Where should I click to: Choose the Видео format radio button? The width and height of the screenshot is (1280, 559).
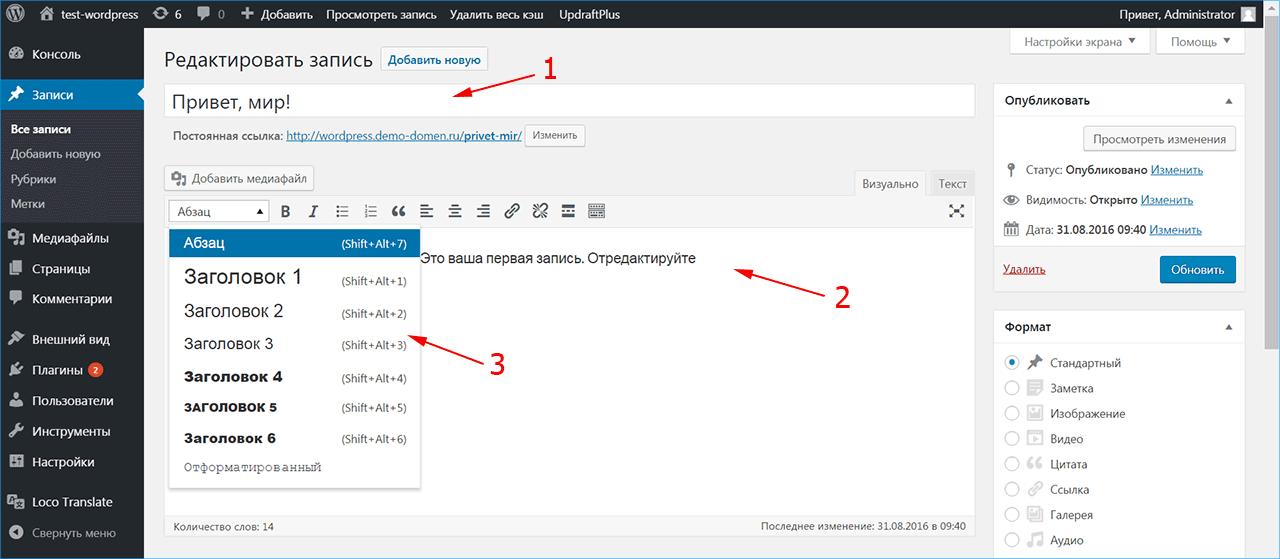pos(1012,439)
